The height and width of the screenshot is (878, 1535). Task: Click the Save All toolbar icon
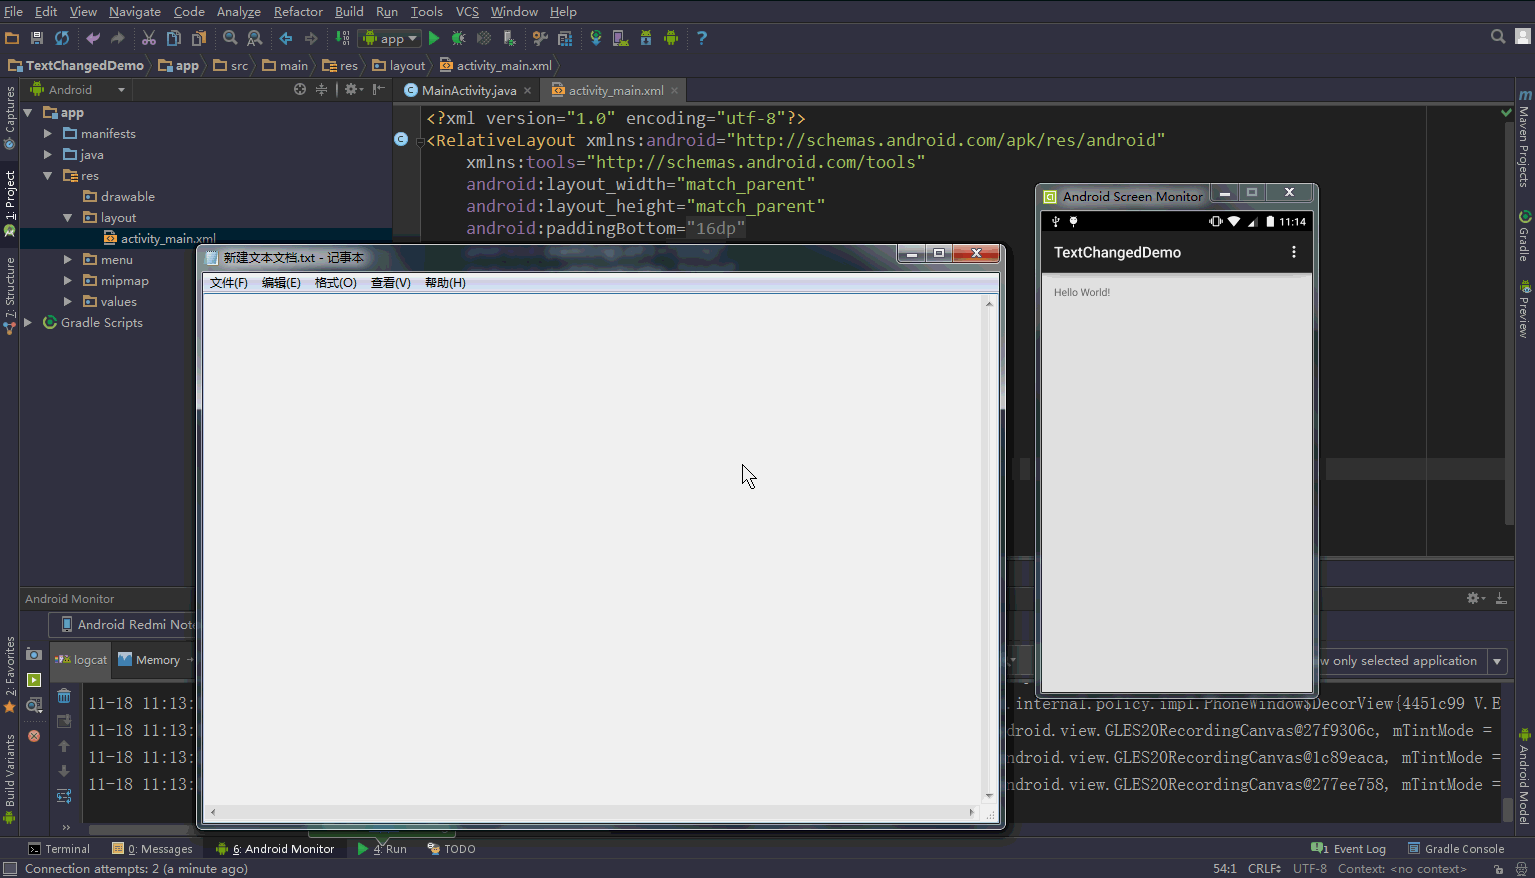pyautogui.click(x=37, y=38)
